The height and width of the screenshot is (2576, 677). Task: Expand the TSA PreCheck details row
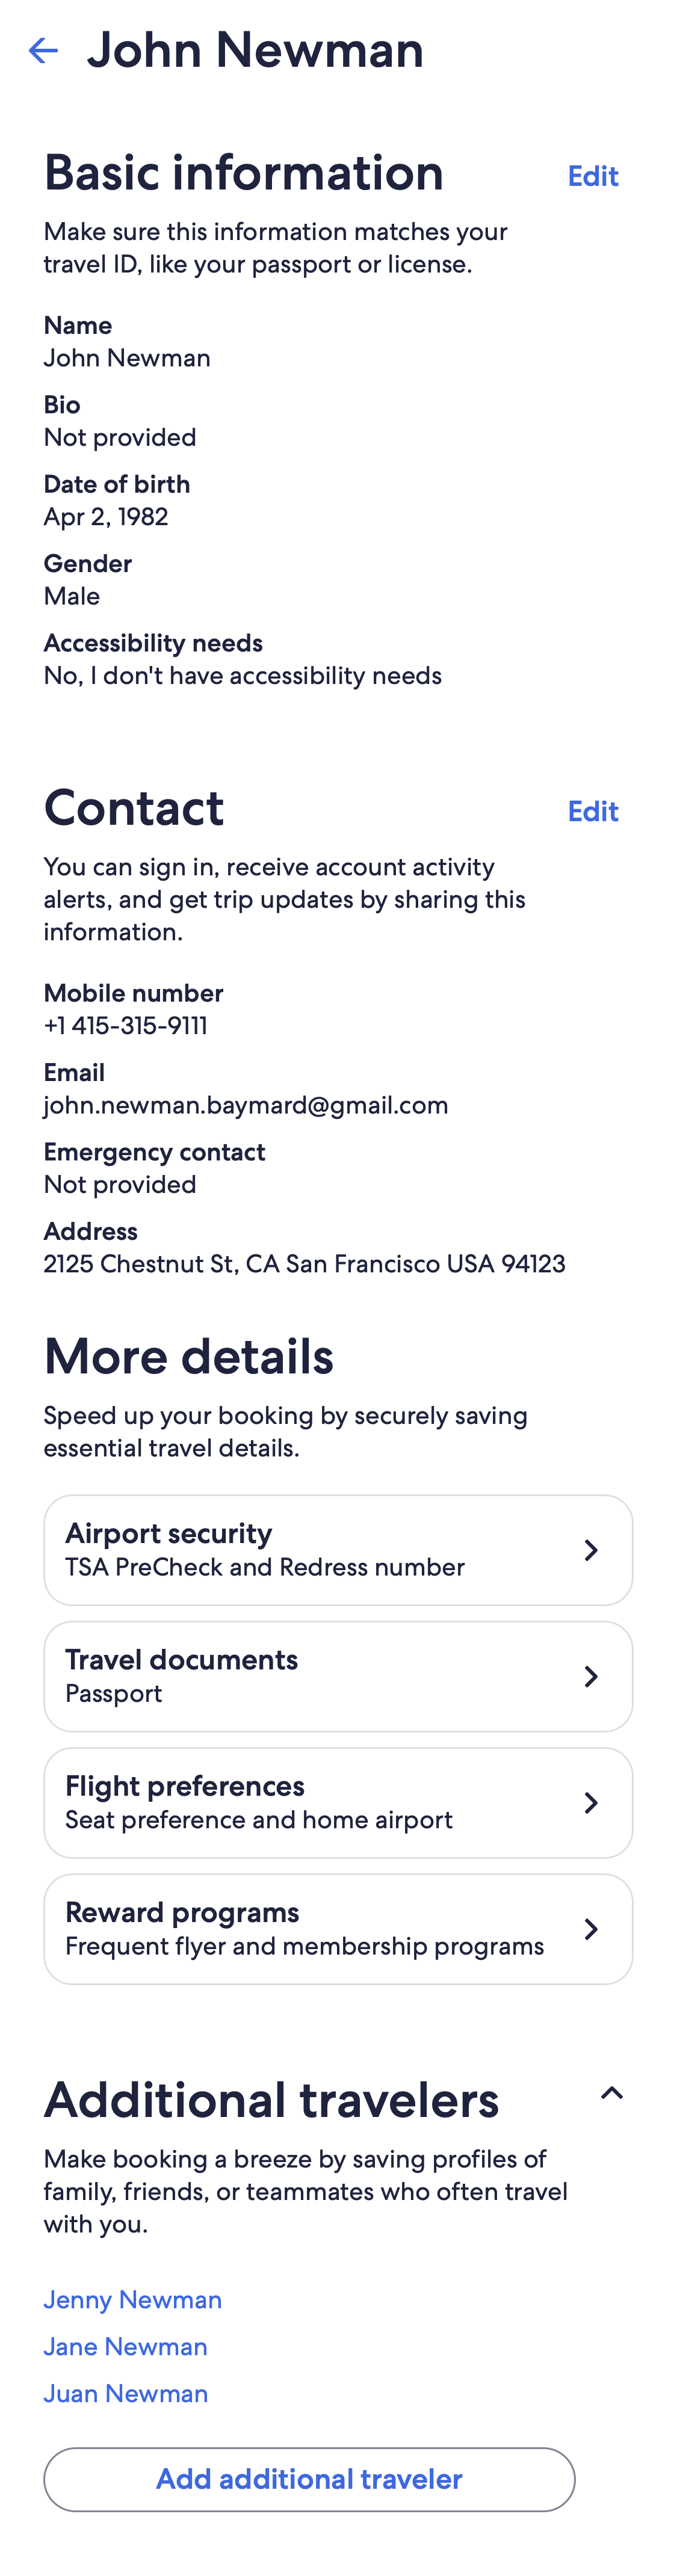(338, 1549)
